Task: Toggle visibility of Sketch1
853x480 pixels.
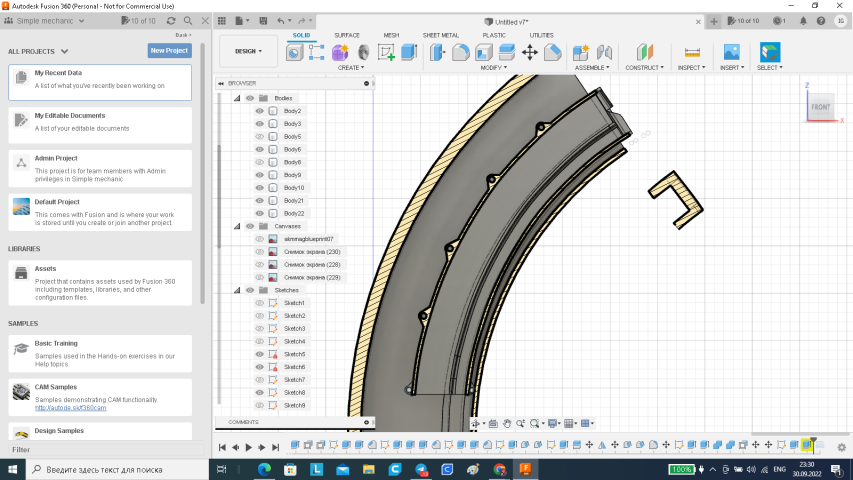Action: [x=259, y=303]
